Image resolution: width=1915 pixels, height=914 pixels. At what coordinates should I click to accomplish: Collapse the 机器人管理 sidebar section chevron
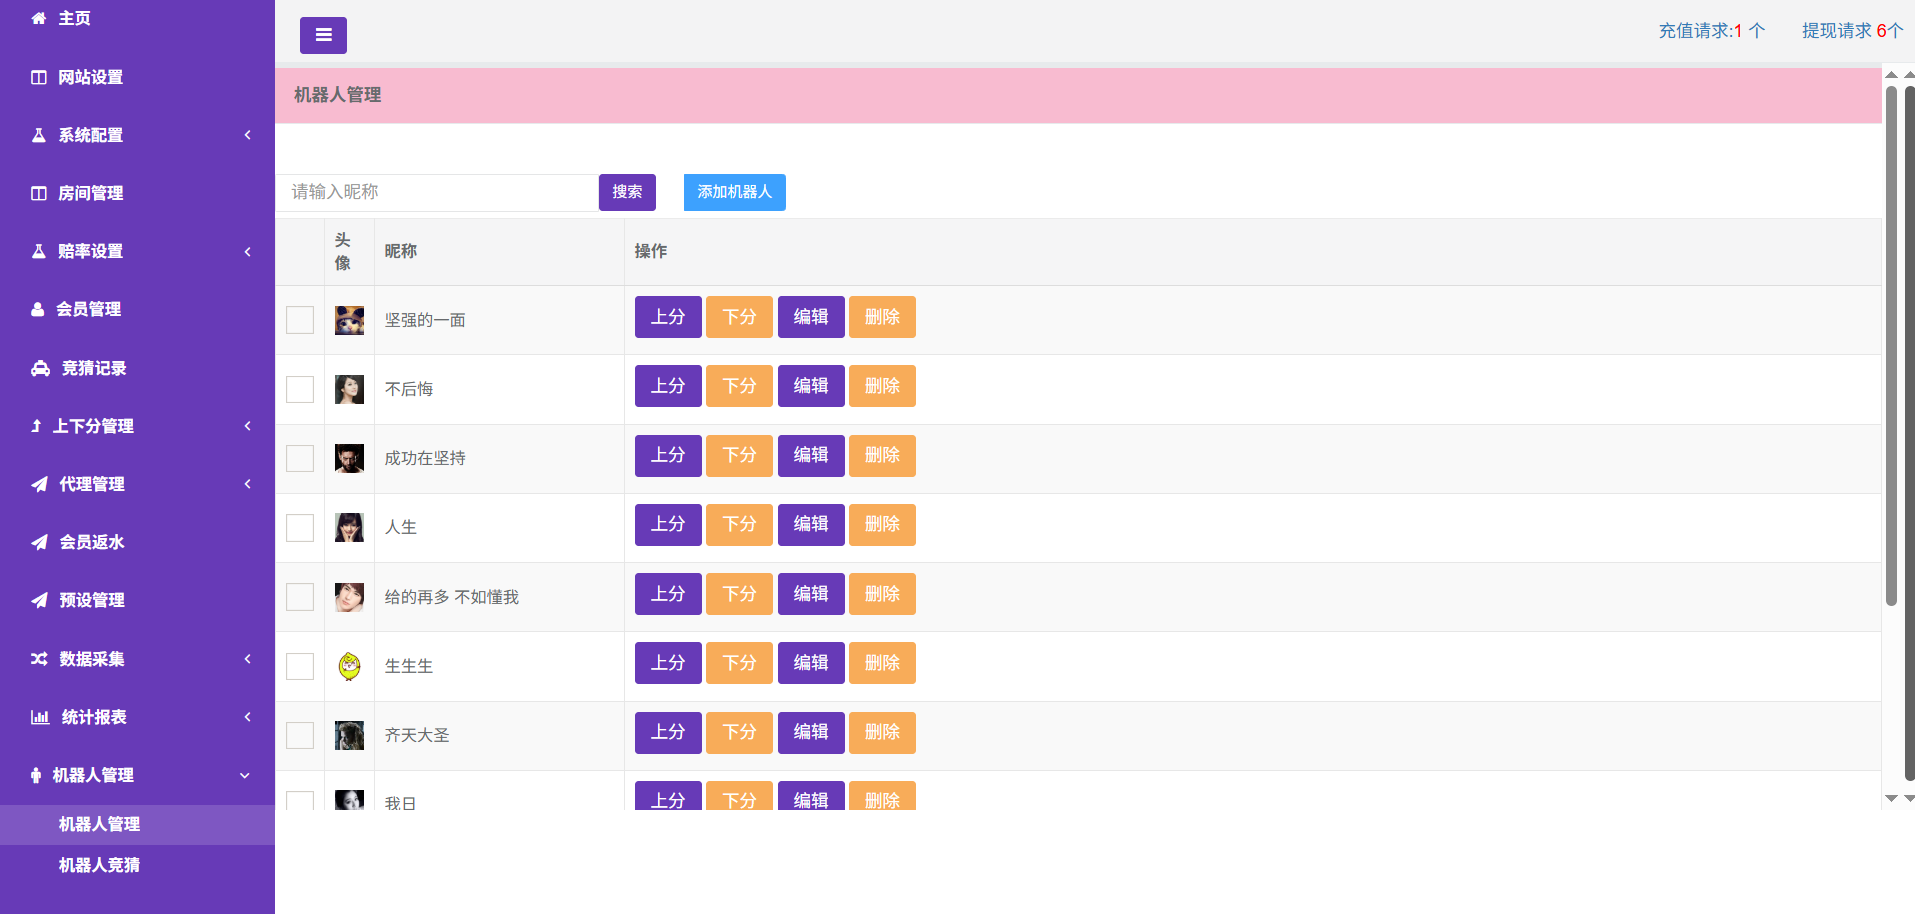click(x=245, y=775)
